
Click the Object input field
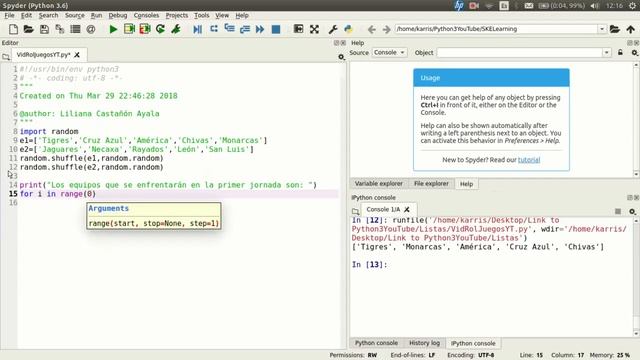[520, 53]
